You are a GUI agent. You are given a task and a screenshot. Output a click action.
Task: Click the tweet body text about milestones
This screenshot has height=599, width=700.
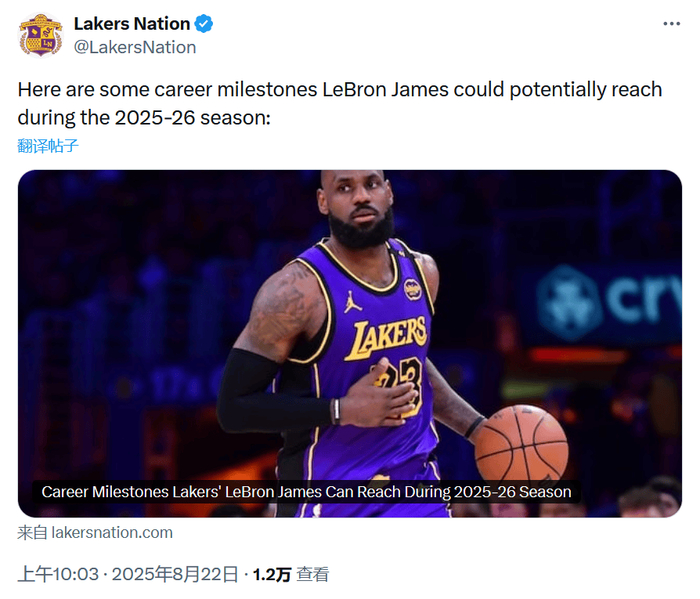pos(340,103)
